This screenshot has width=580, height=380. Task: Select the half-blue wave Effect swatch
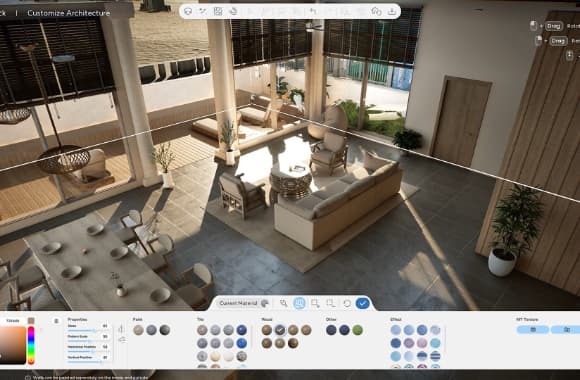[422, 357]
